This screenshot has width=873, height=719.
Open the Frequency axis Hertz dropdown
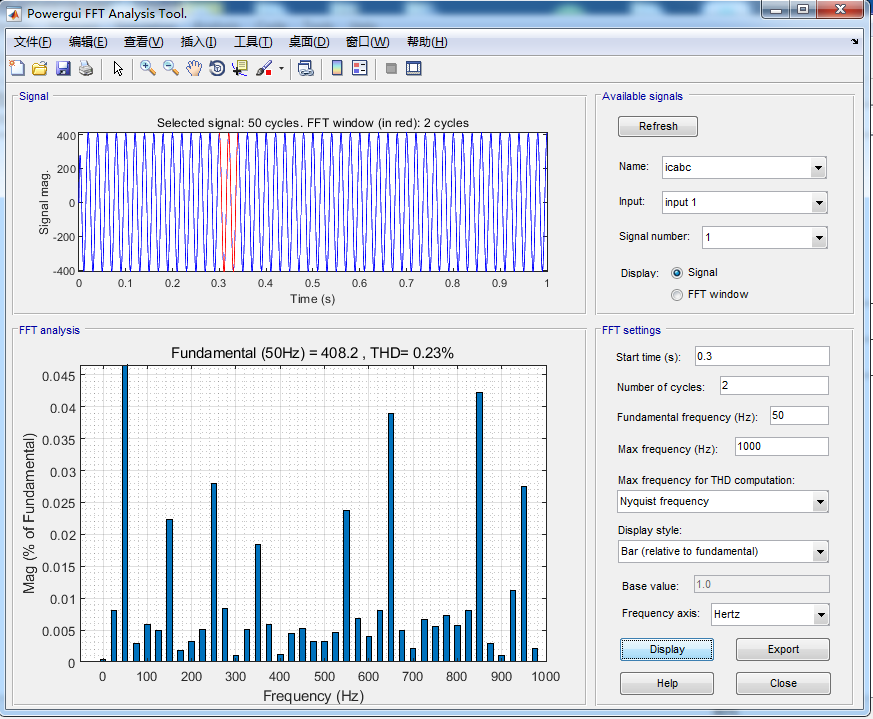770,614
